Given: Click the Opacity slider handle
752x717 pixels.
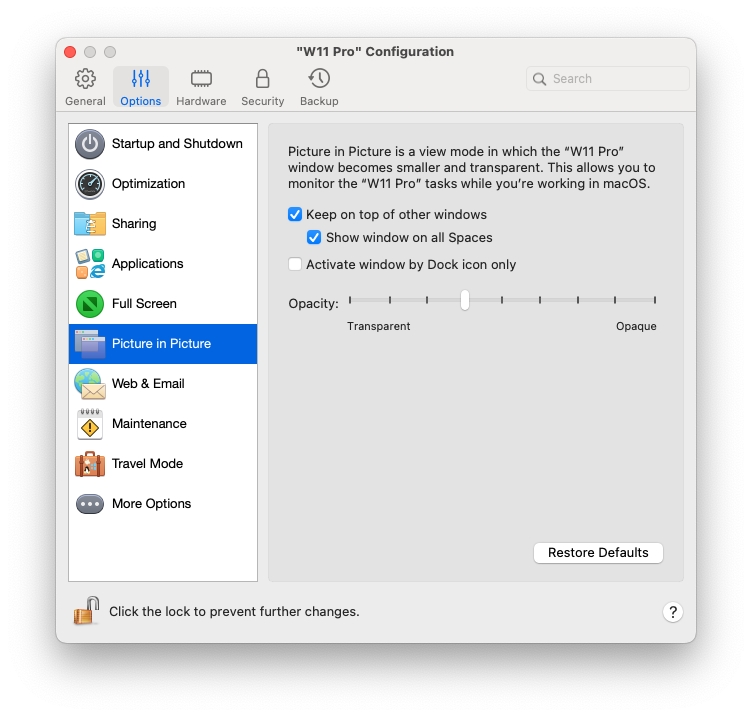Looking at the screenshot, I should [x=465, y=300].
